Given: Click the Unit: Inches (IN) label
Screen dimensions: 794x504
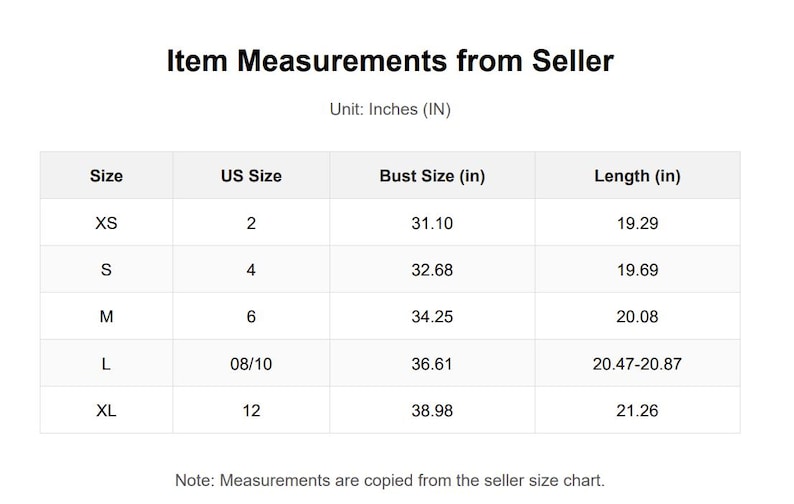Looking at the screenshot, I should click(x=390, y=109).
